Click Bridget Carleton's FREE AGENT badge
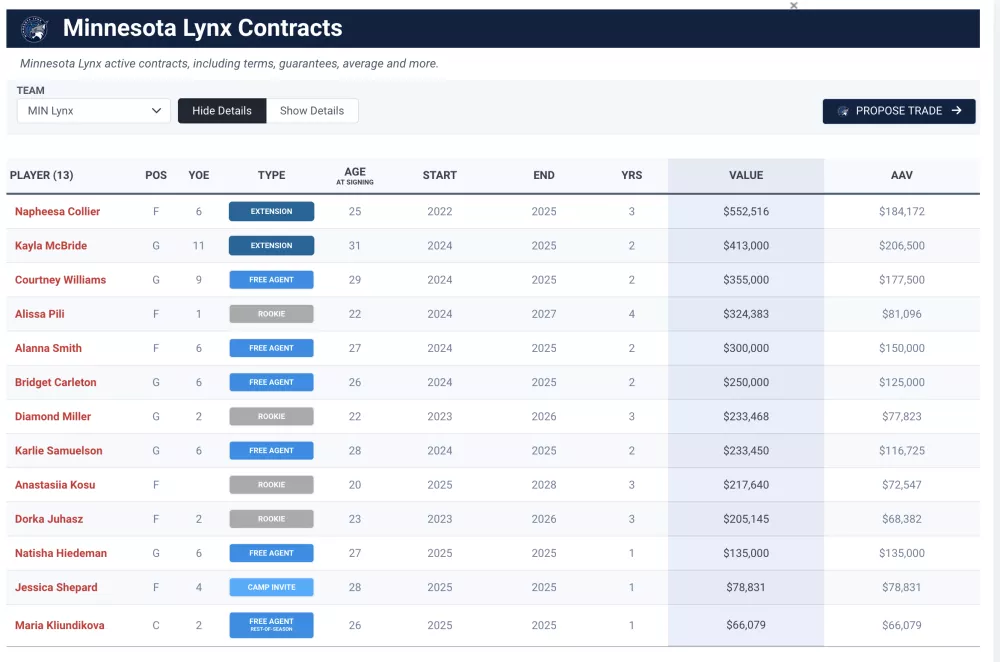 tap(271, 383)
